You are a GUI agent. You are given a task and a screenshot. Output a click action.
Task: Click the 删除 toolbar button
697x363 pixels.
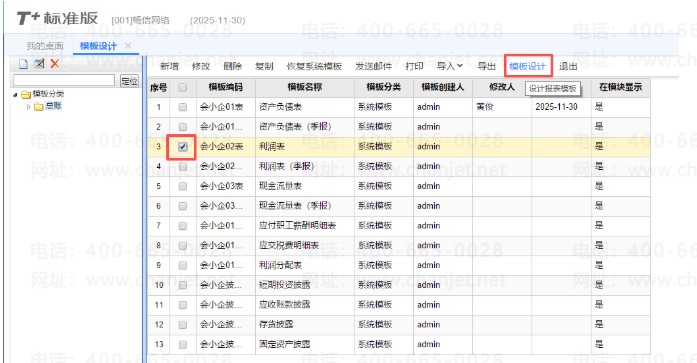coord(232,66)
